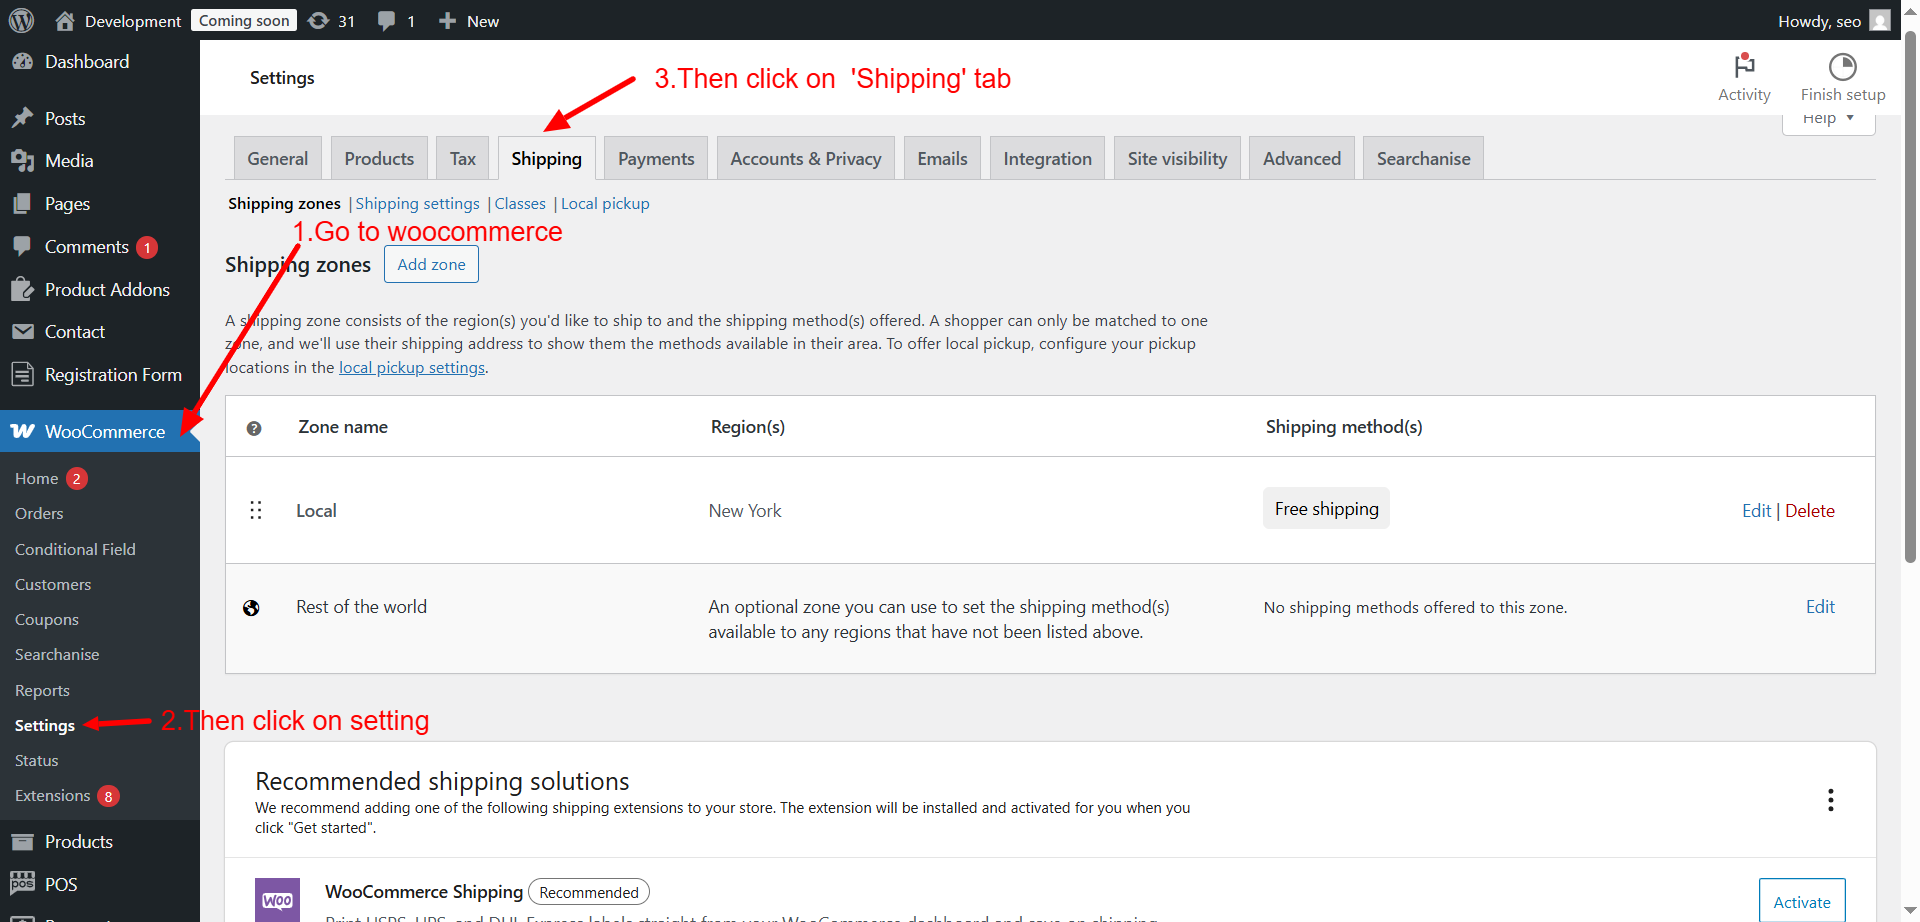1920x922 pixels.
Task: Activate WooCommerce Shipping extension
Action: 1802,901
